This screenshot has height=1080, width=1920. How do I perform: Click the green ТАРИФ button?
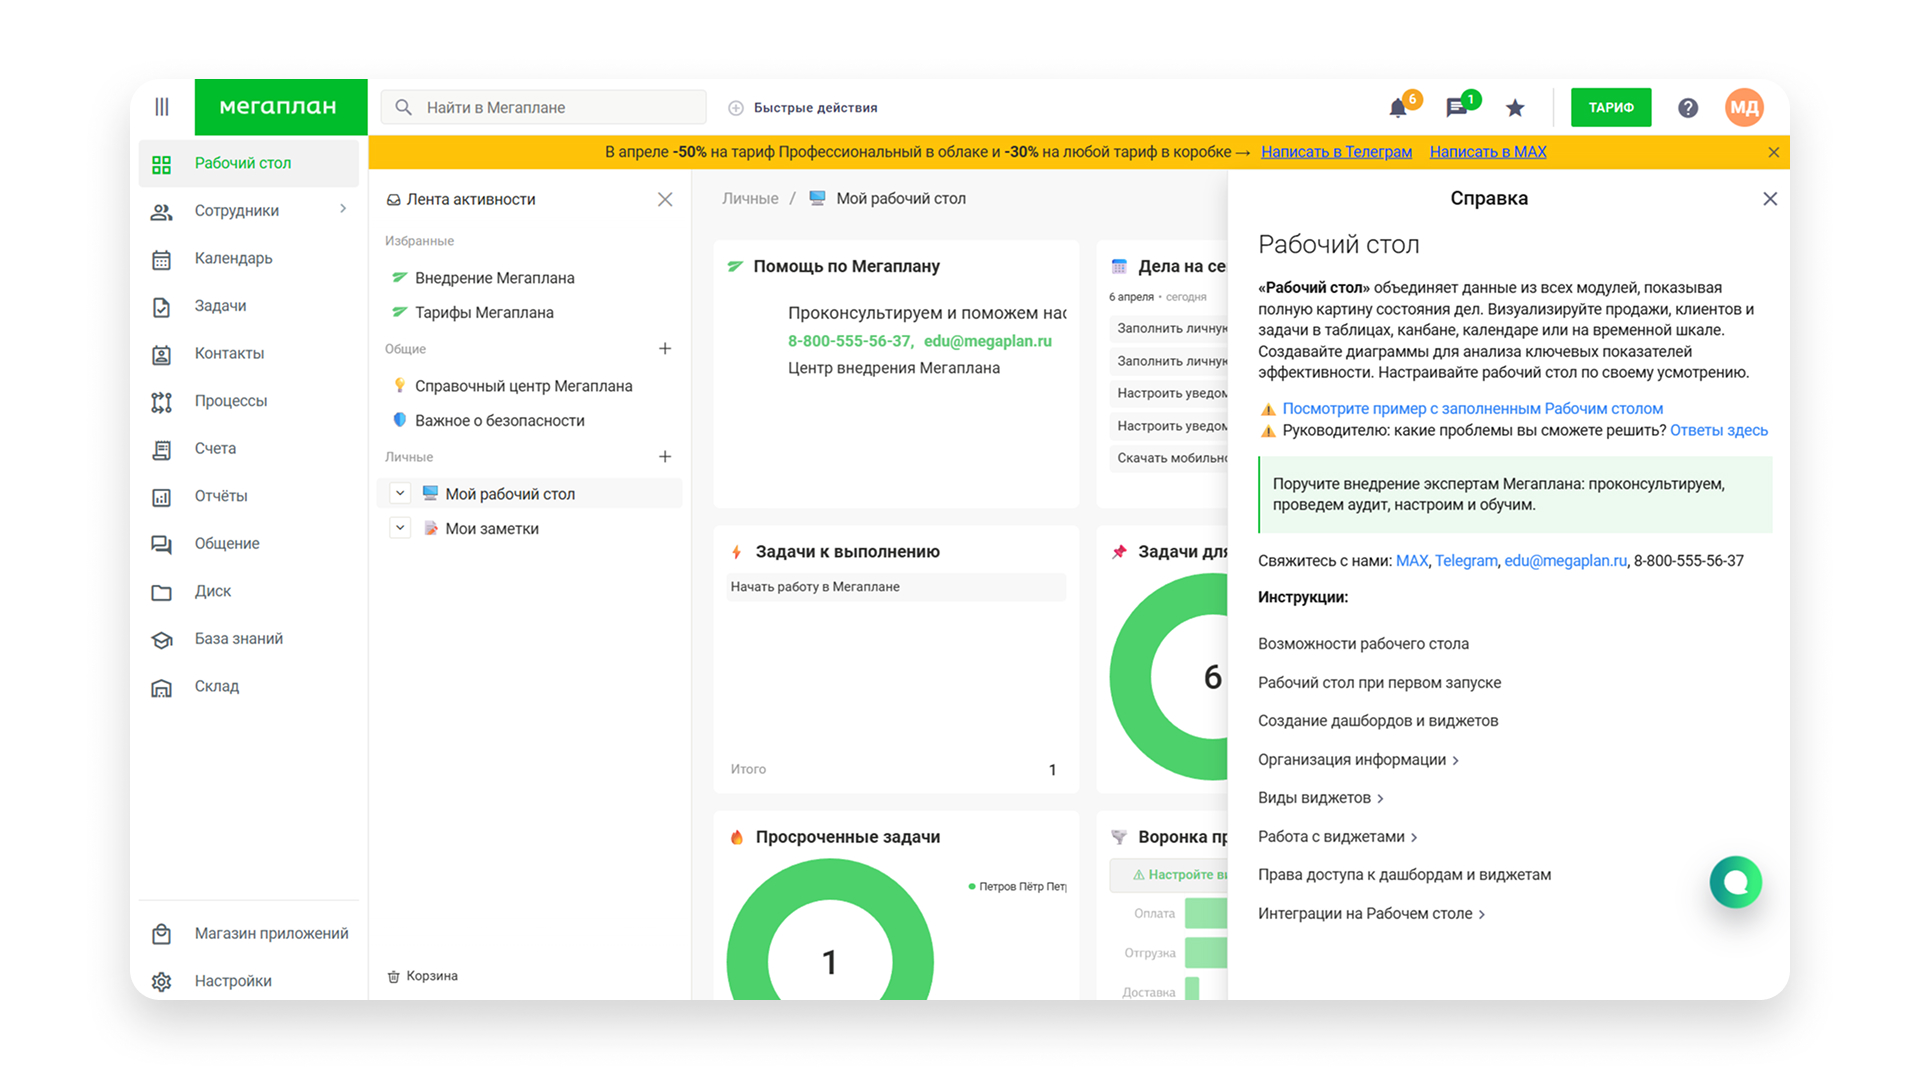click(1610, 108)
